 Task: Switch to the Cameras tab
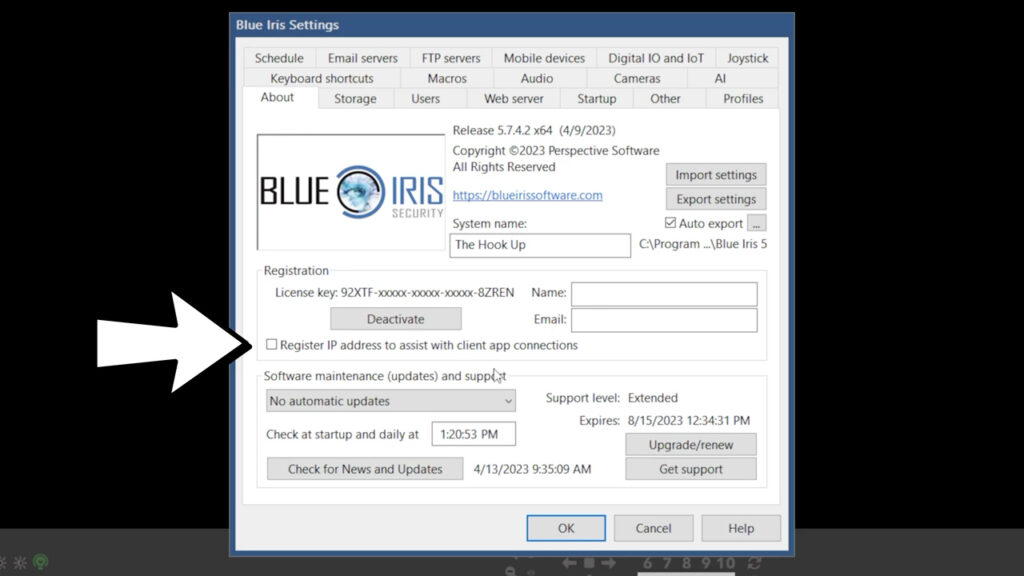(636, 78)
